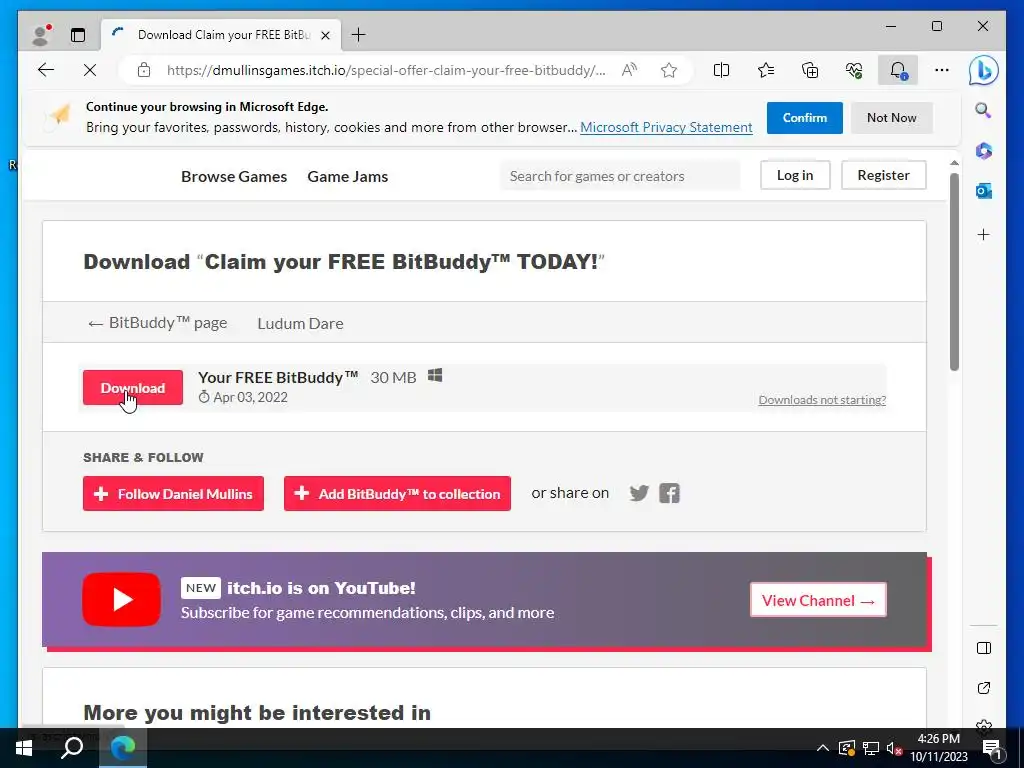Image resolution: width=1024 pixels, height=768 pixels.
Task: Share on Facebook icon
Action: pos(669,493)
